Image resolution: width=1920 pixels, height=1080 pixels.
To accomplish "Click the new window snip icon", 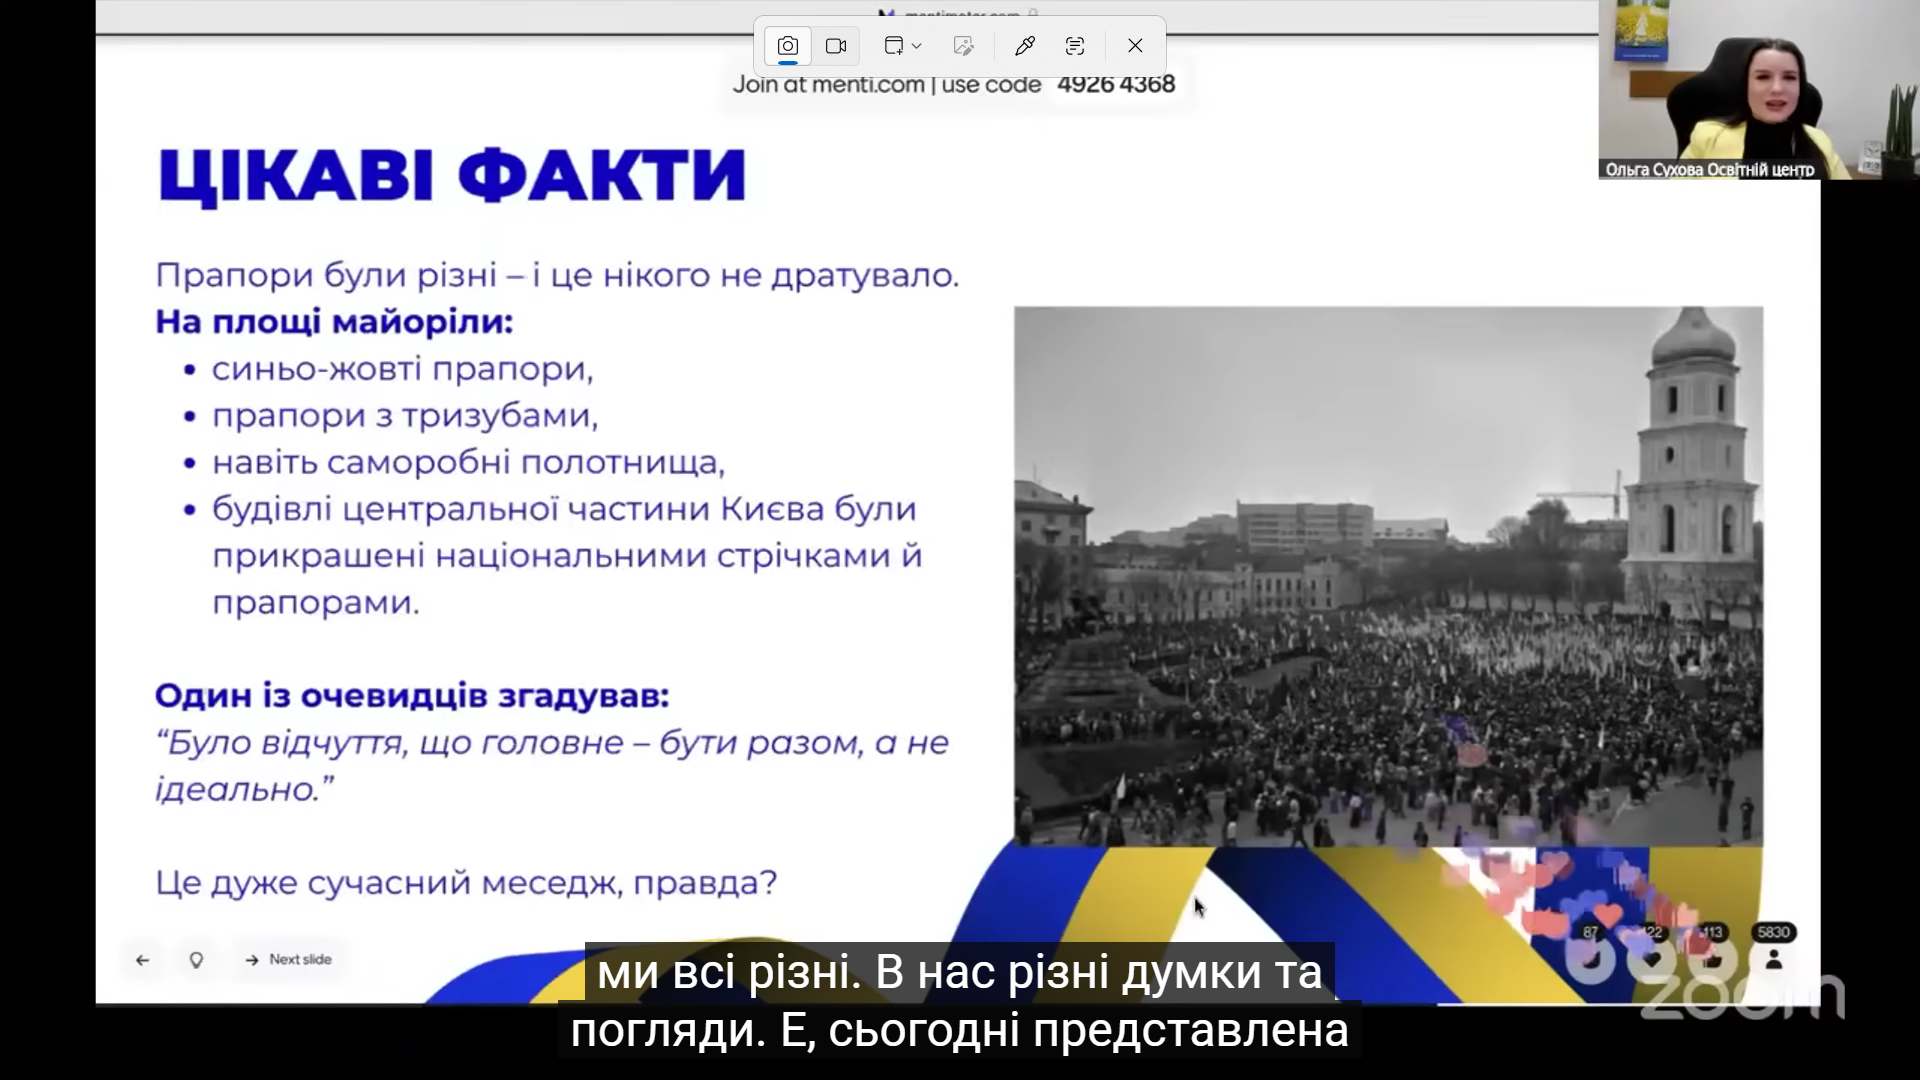I will pyautogui.click(x=893, y=46).
